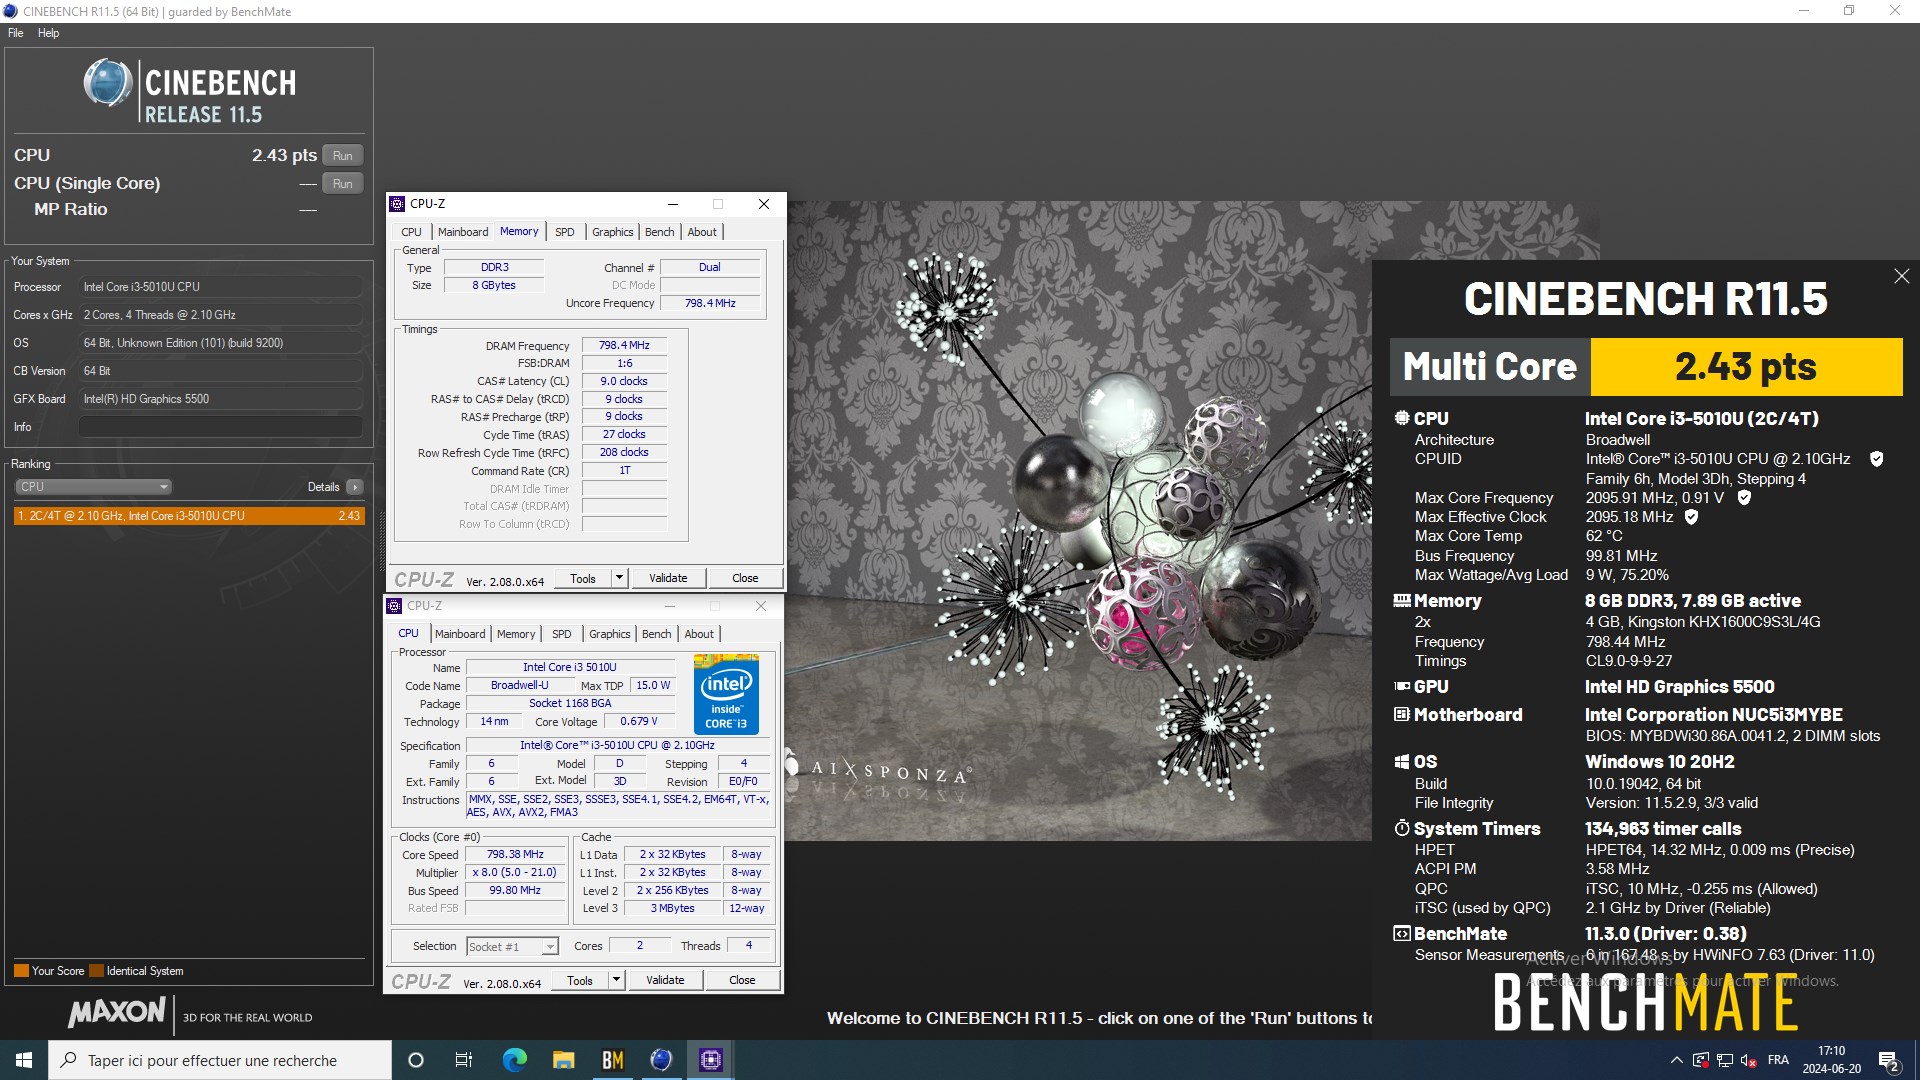
Task: Open Task View in taskbar
Action: pos(463,1060)
